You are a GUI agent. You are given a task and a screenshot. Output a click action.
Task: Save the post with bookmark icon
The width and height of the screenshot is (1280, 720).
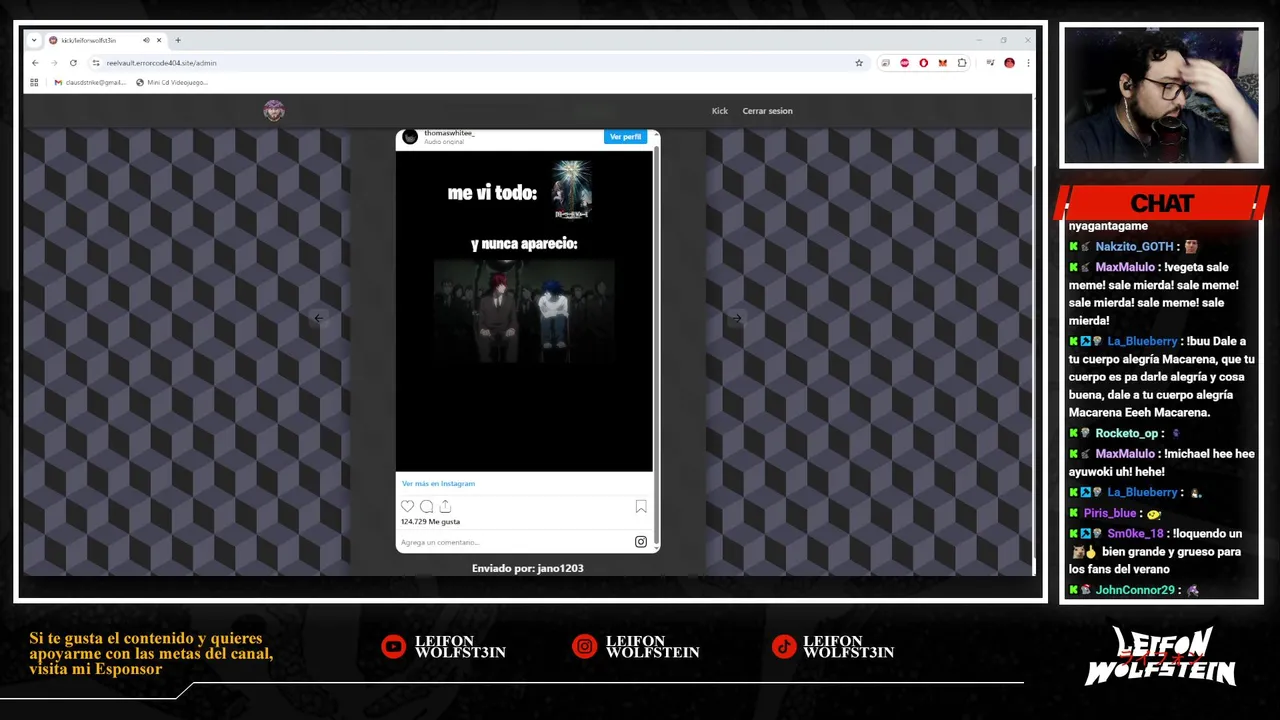pos(641,507)
